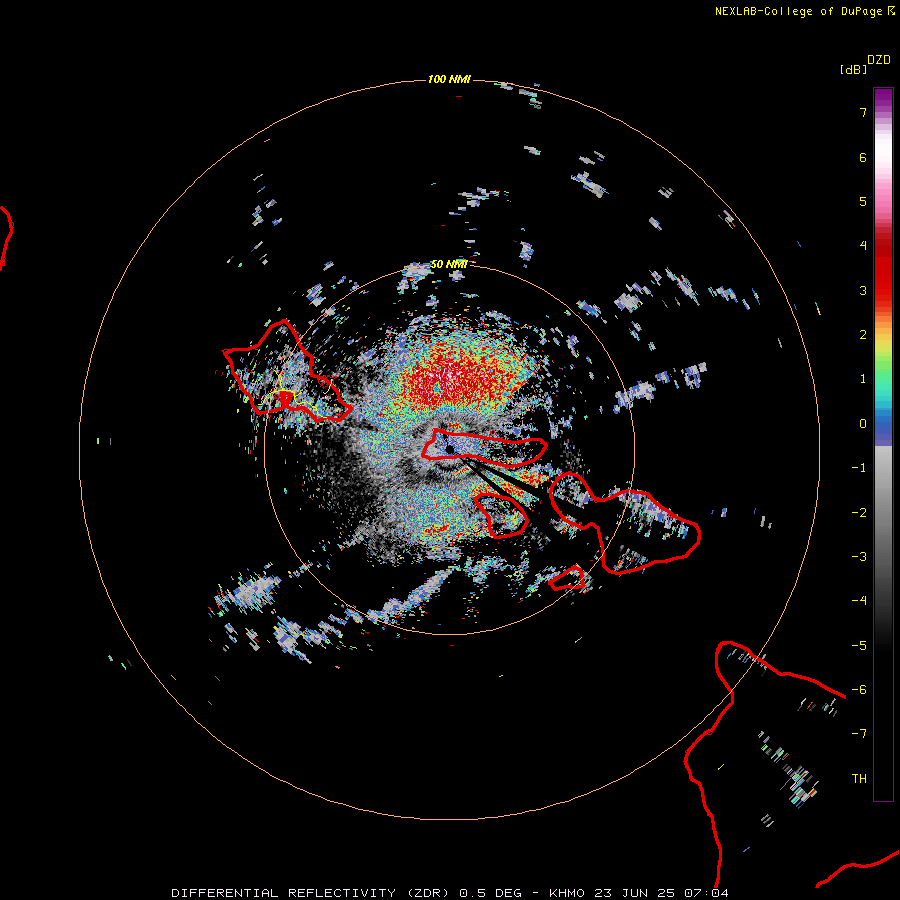This screenshot has height=900, width=900.
Task: Click the DZD product label above the color bar
Action: (879, 60)
